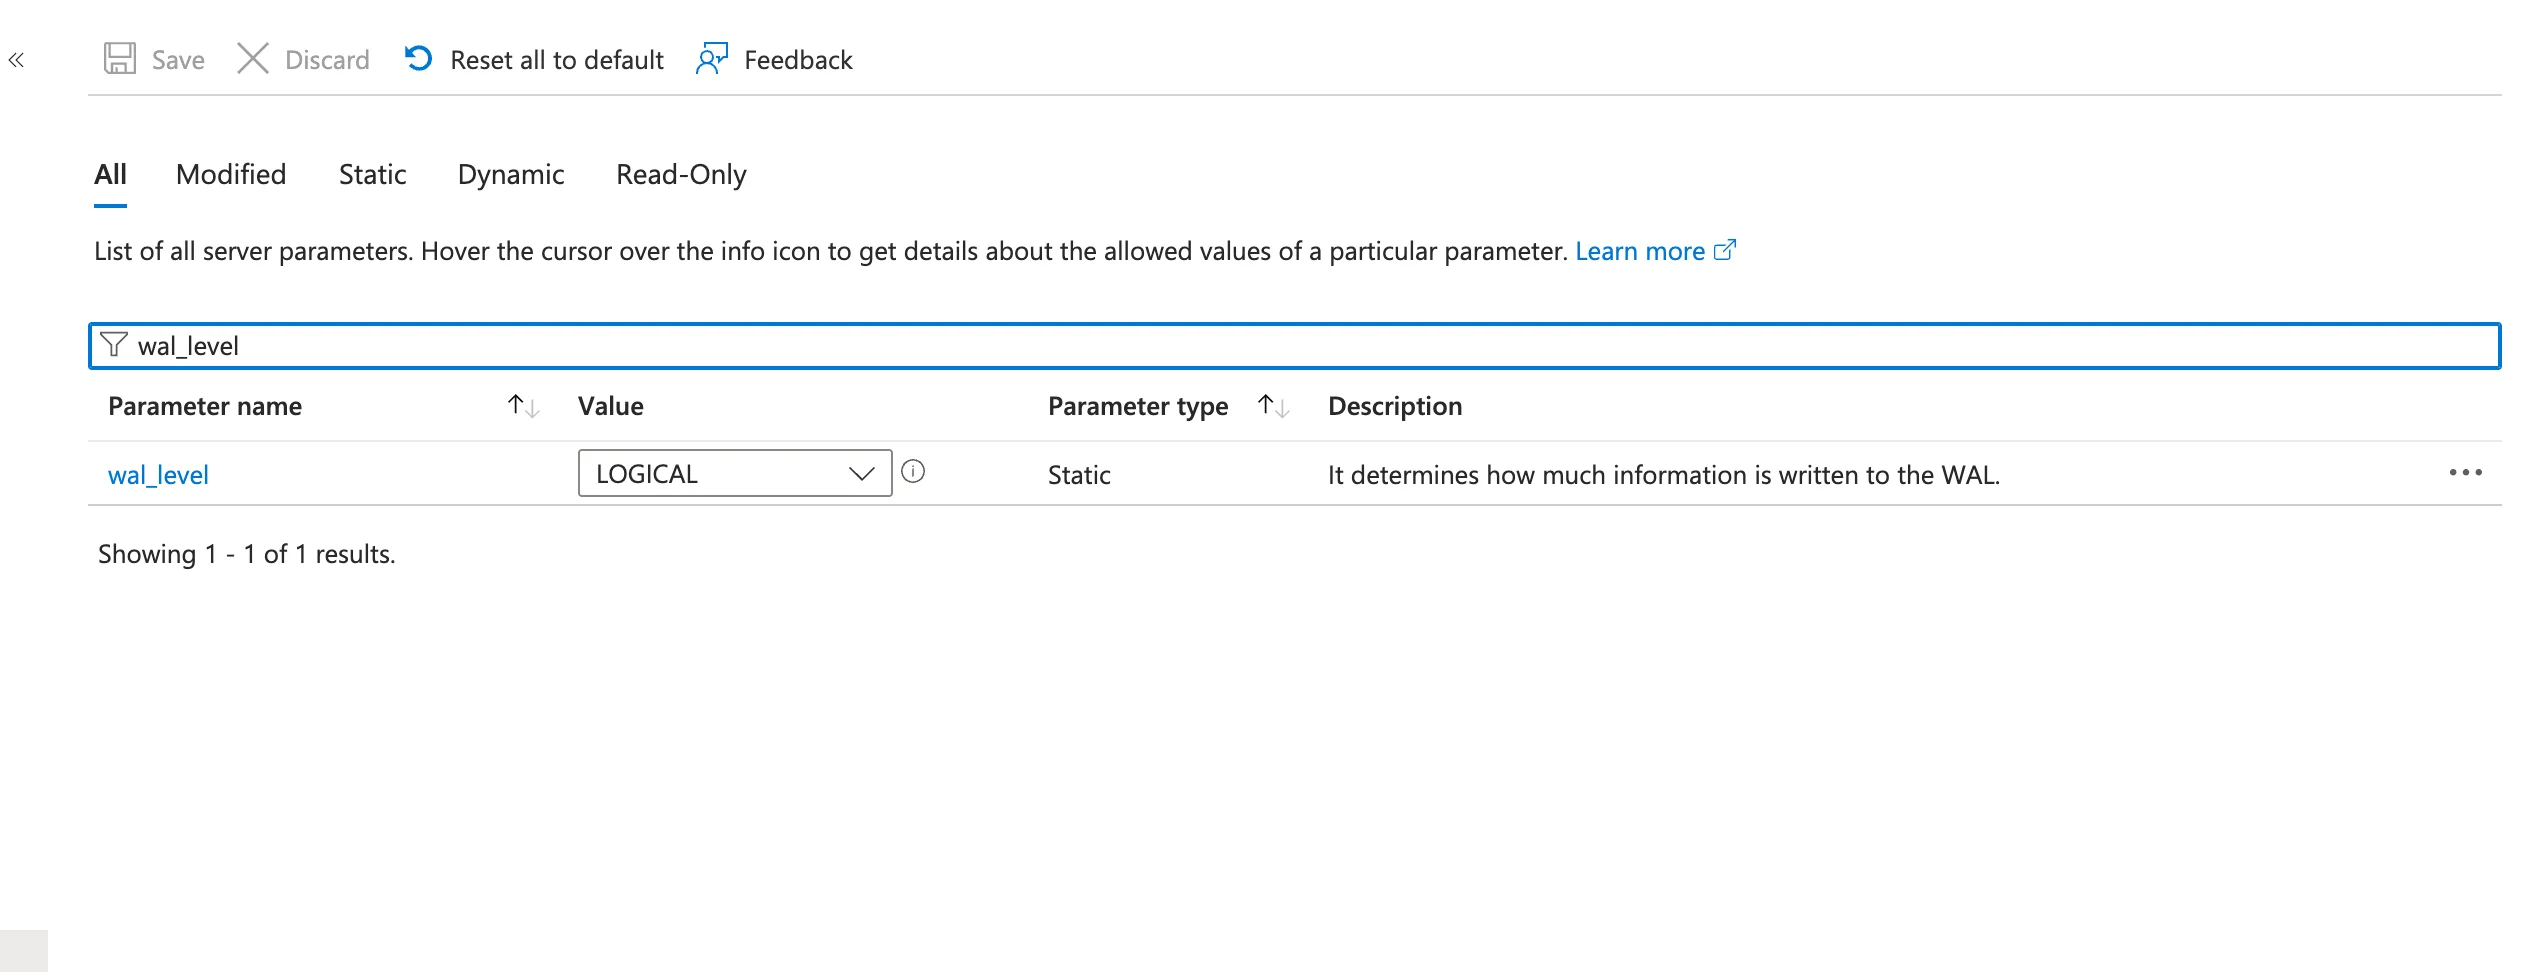This screenshot has height=972, width=2540.
Task: Switch to the All tab
Action: [110, 175]
